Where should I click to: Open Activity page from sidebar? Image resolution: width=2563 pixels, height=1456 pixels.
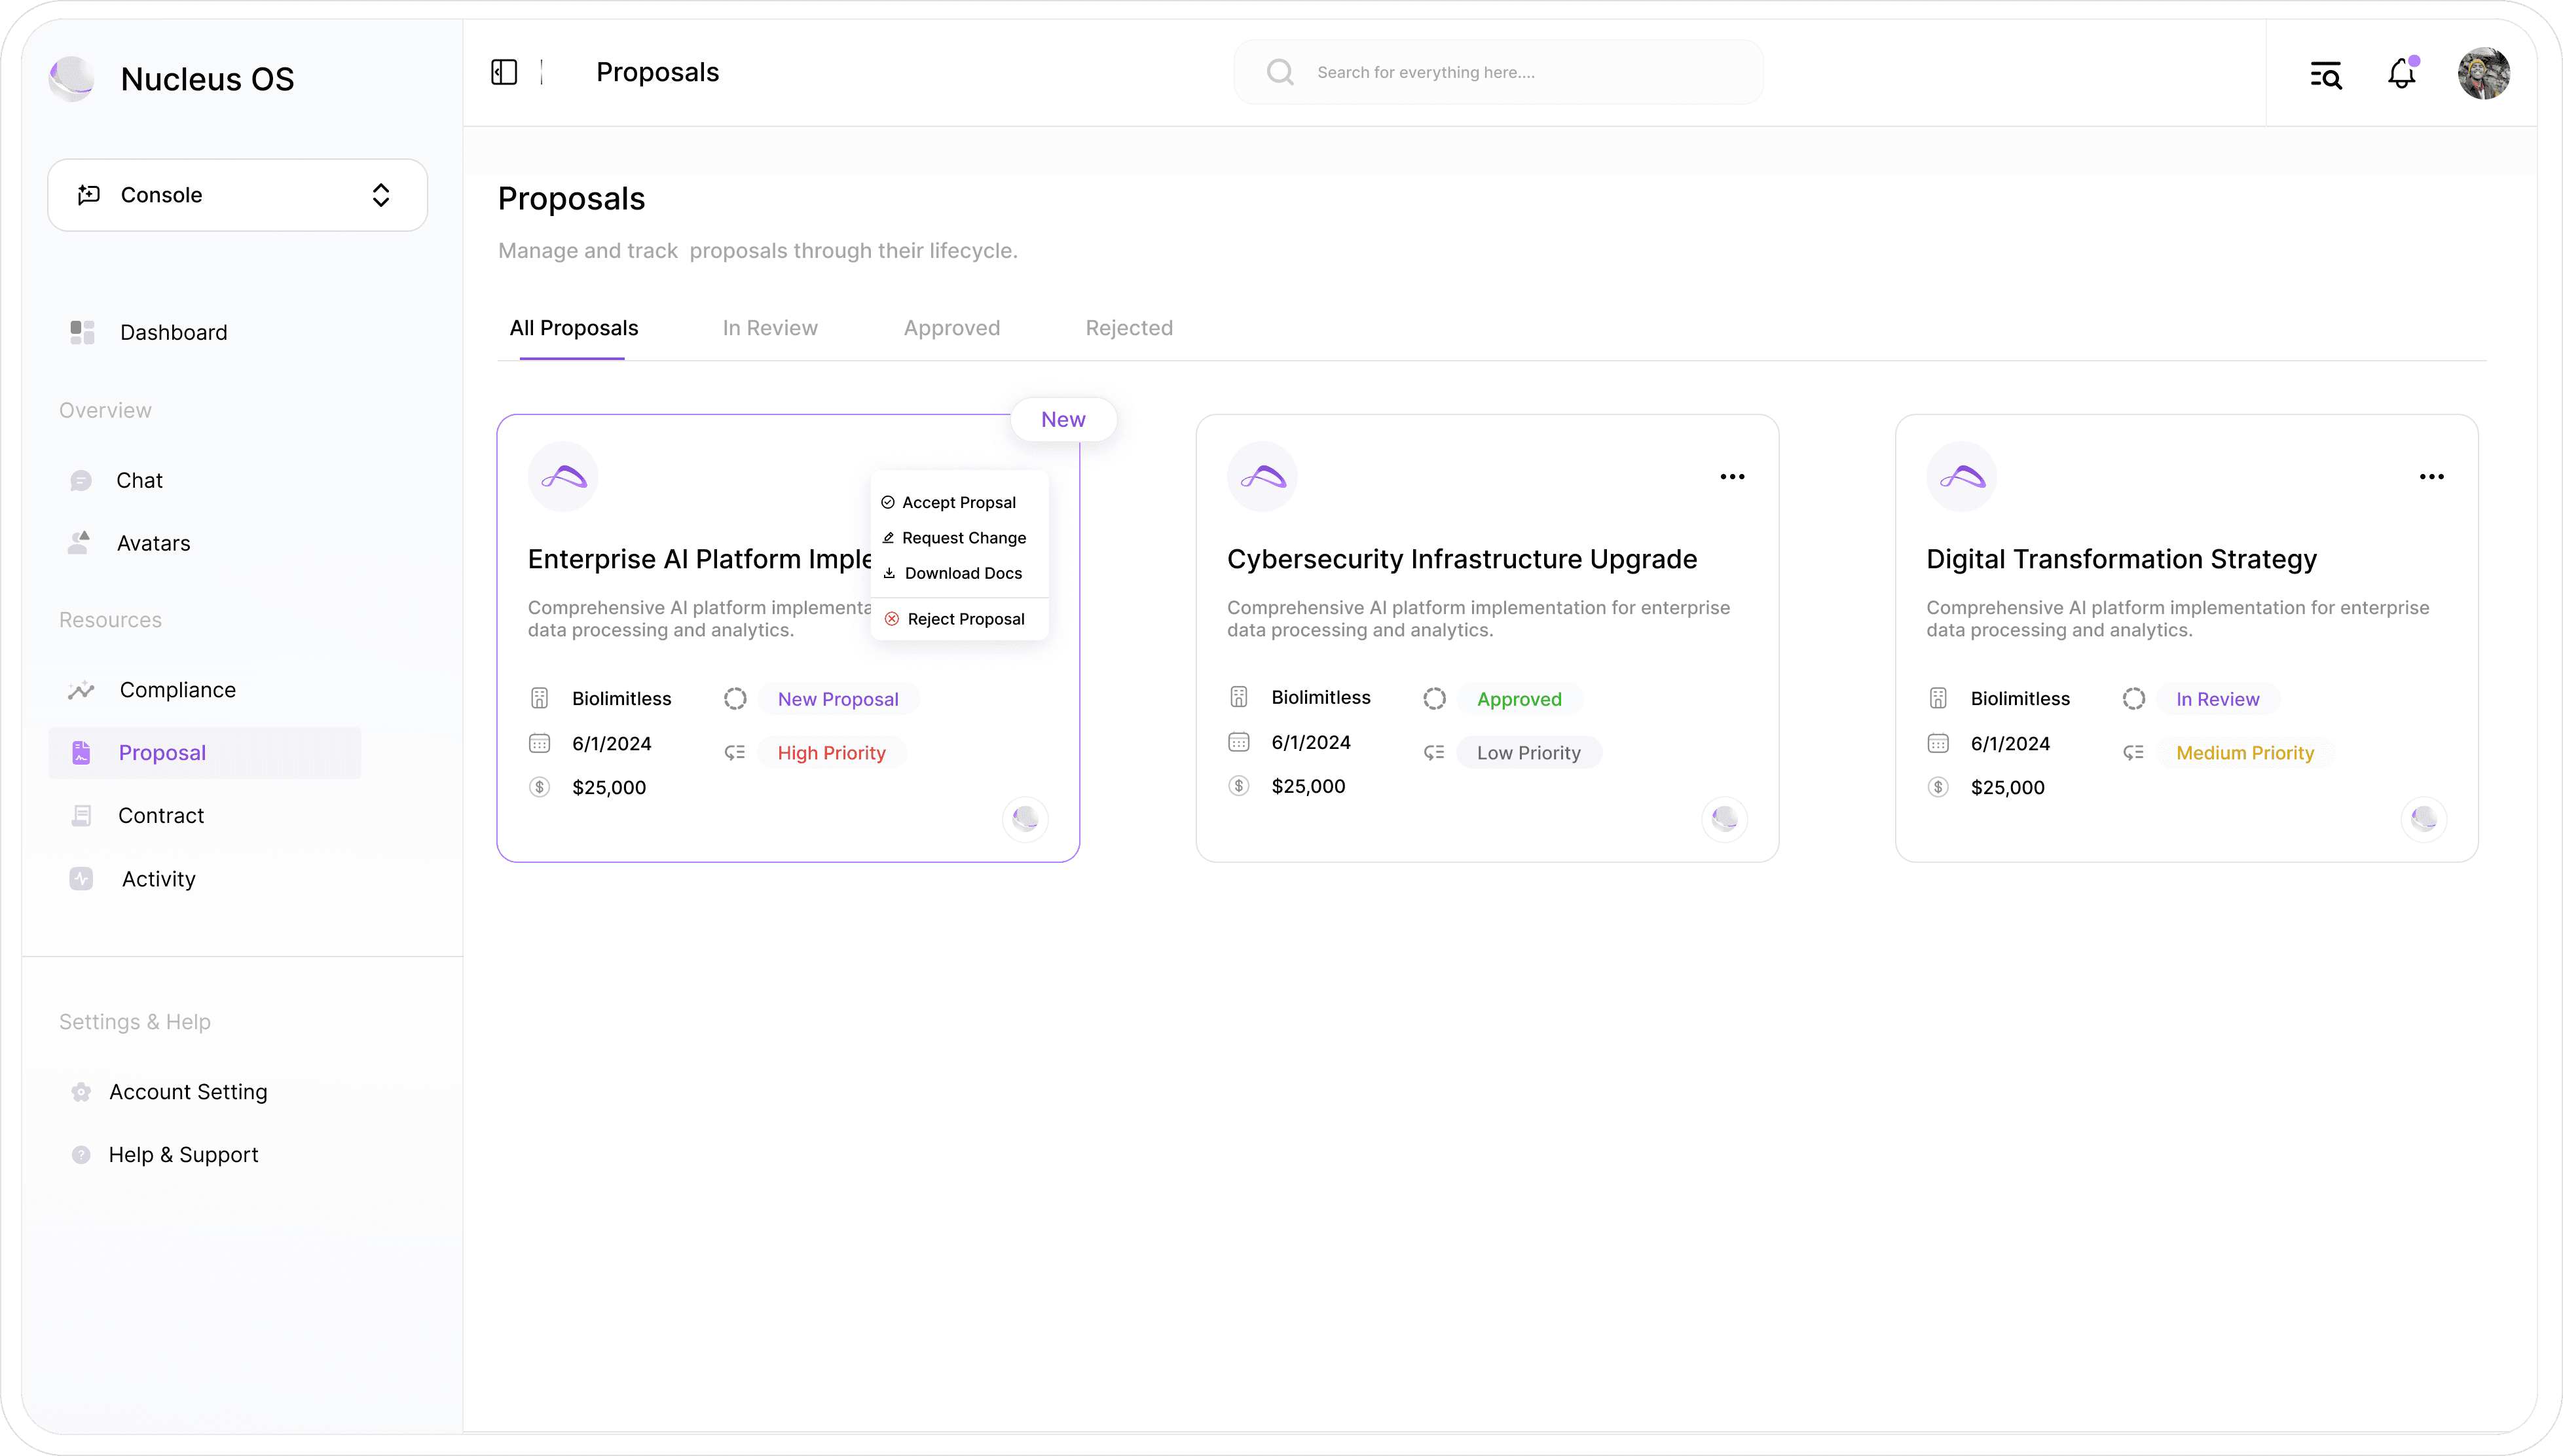(x=158, y=879)
